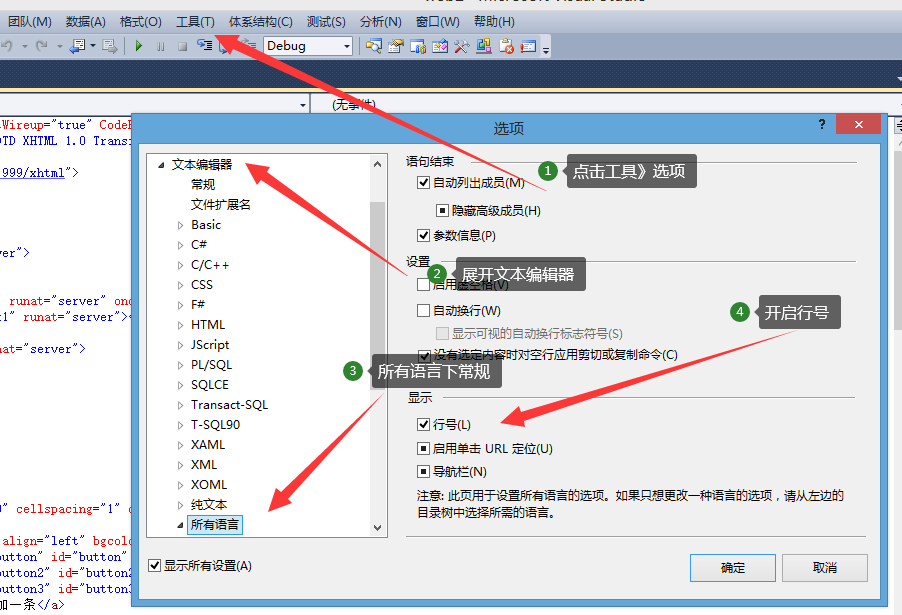Click the Navigate Backward icon in toolbar
This screenshot has width=902, height=615.
[x=77, y=45]
